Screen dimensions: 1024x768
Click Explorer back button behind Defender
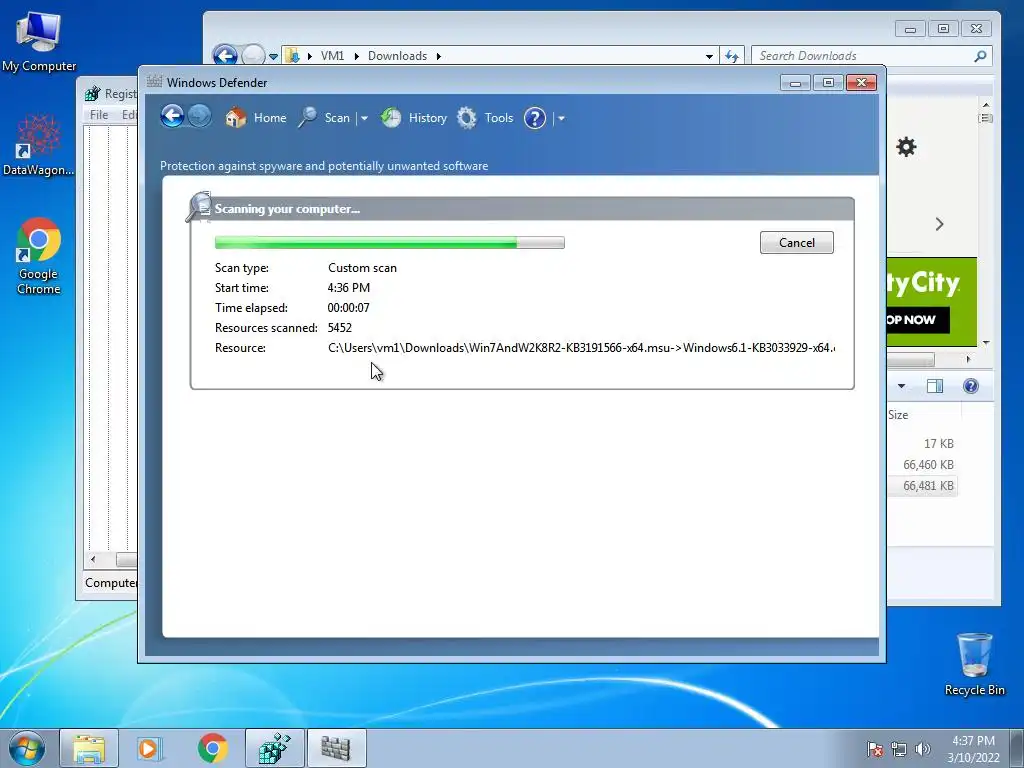click(x=225, y=56)
